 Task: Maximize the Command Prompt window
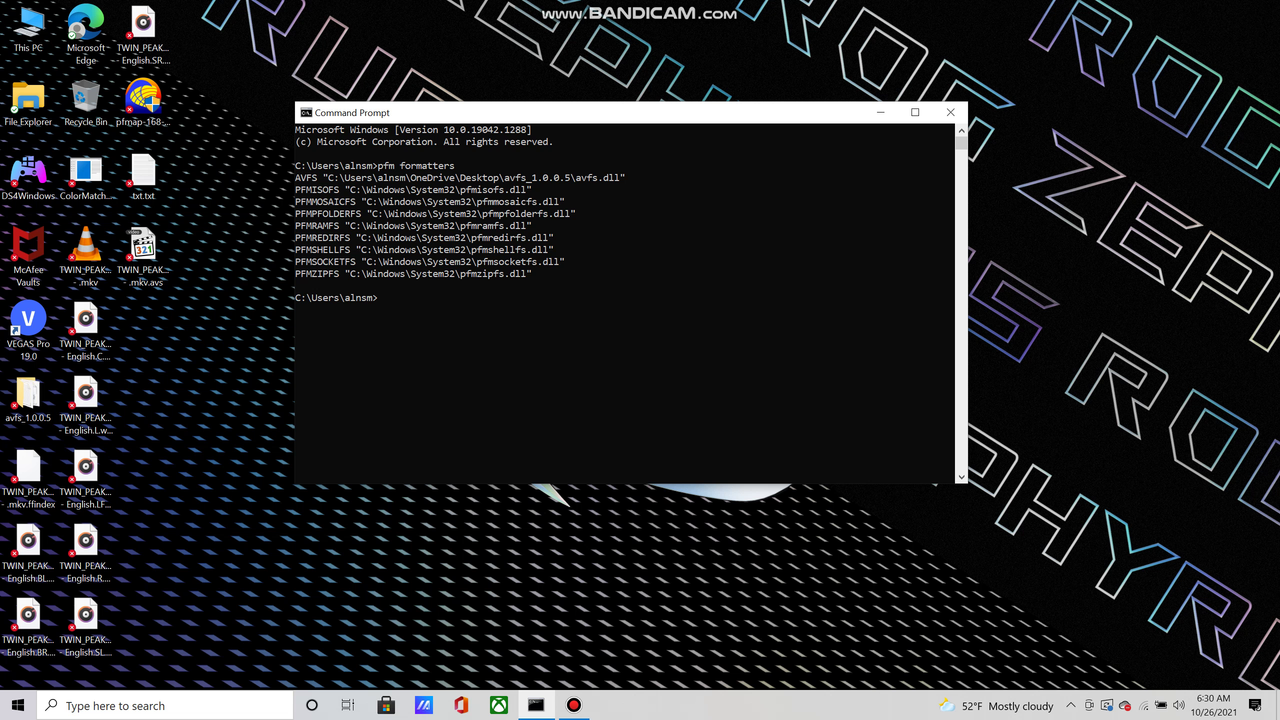pos(915,113)
